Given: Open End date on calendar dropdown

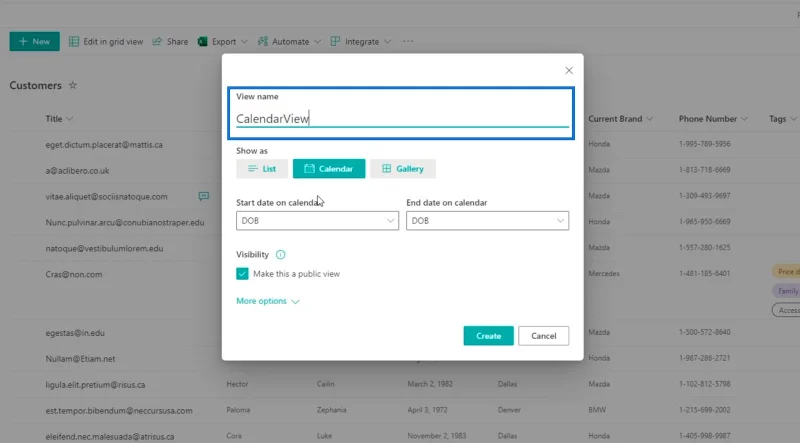Looking at the screenshot, I should tap(487, 220).
